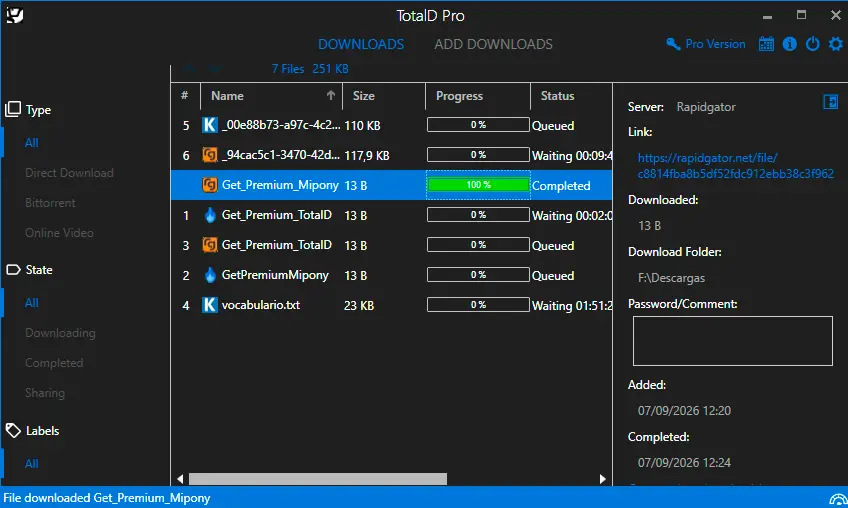848x508 pixels.
Task: Click the Completed status cell
Action: click(561, 186)
